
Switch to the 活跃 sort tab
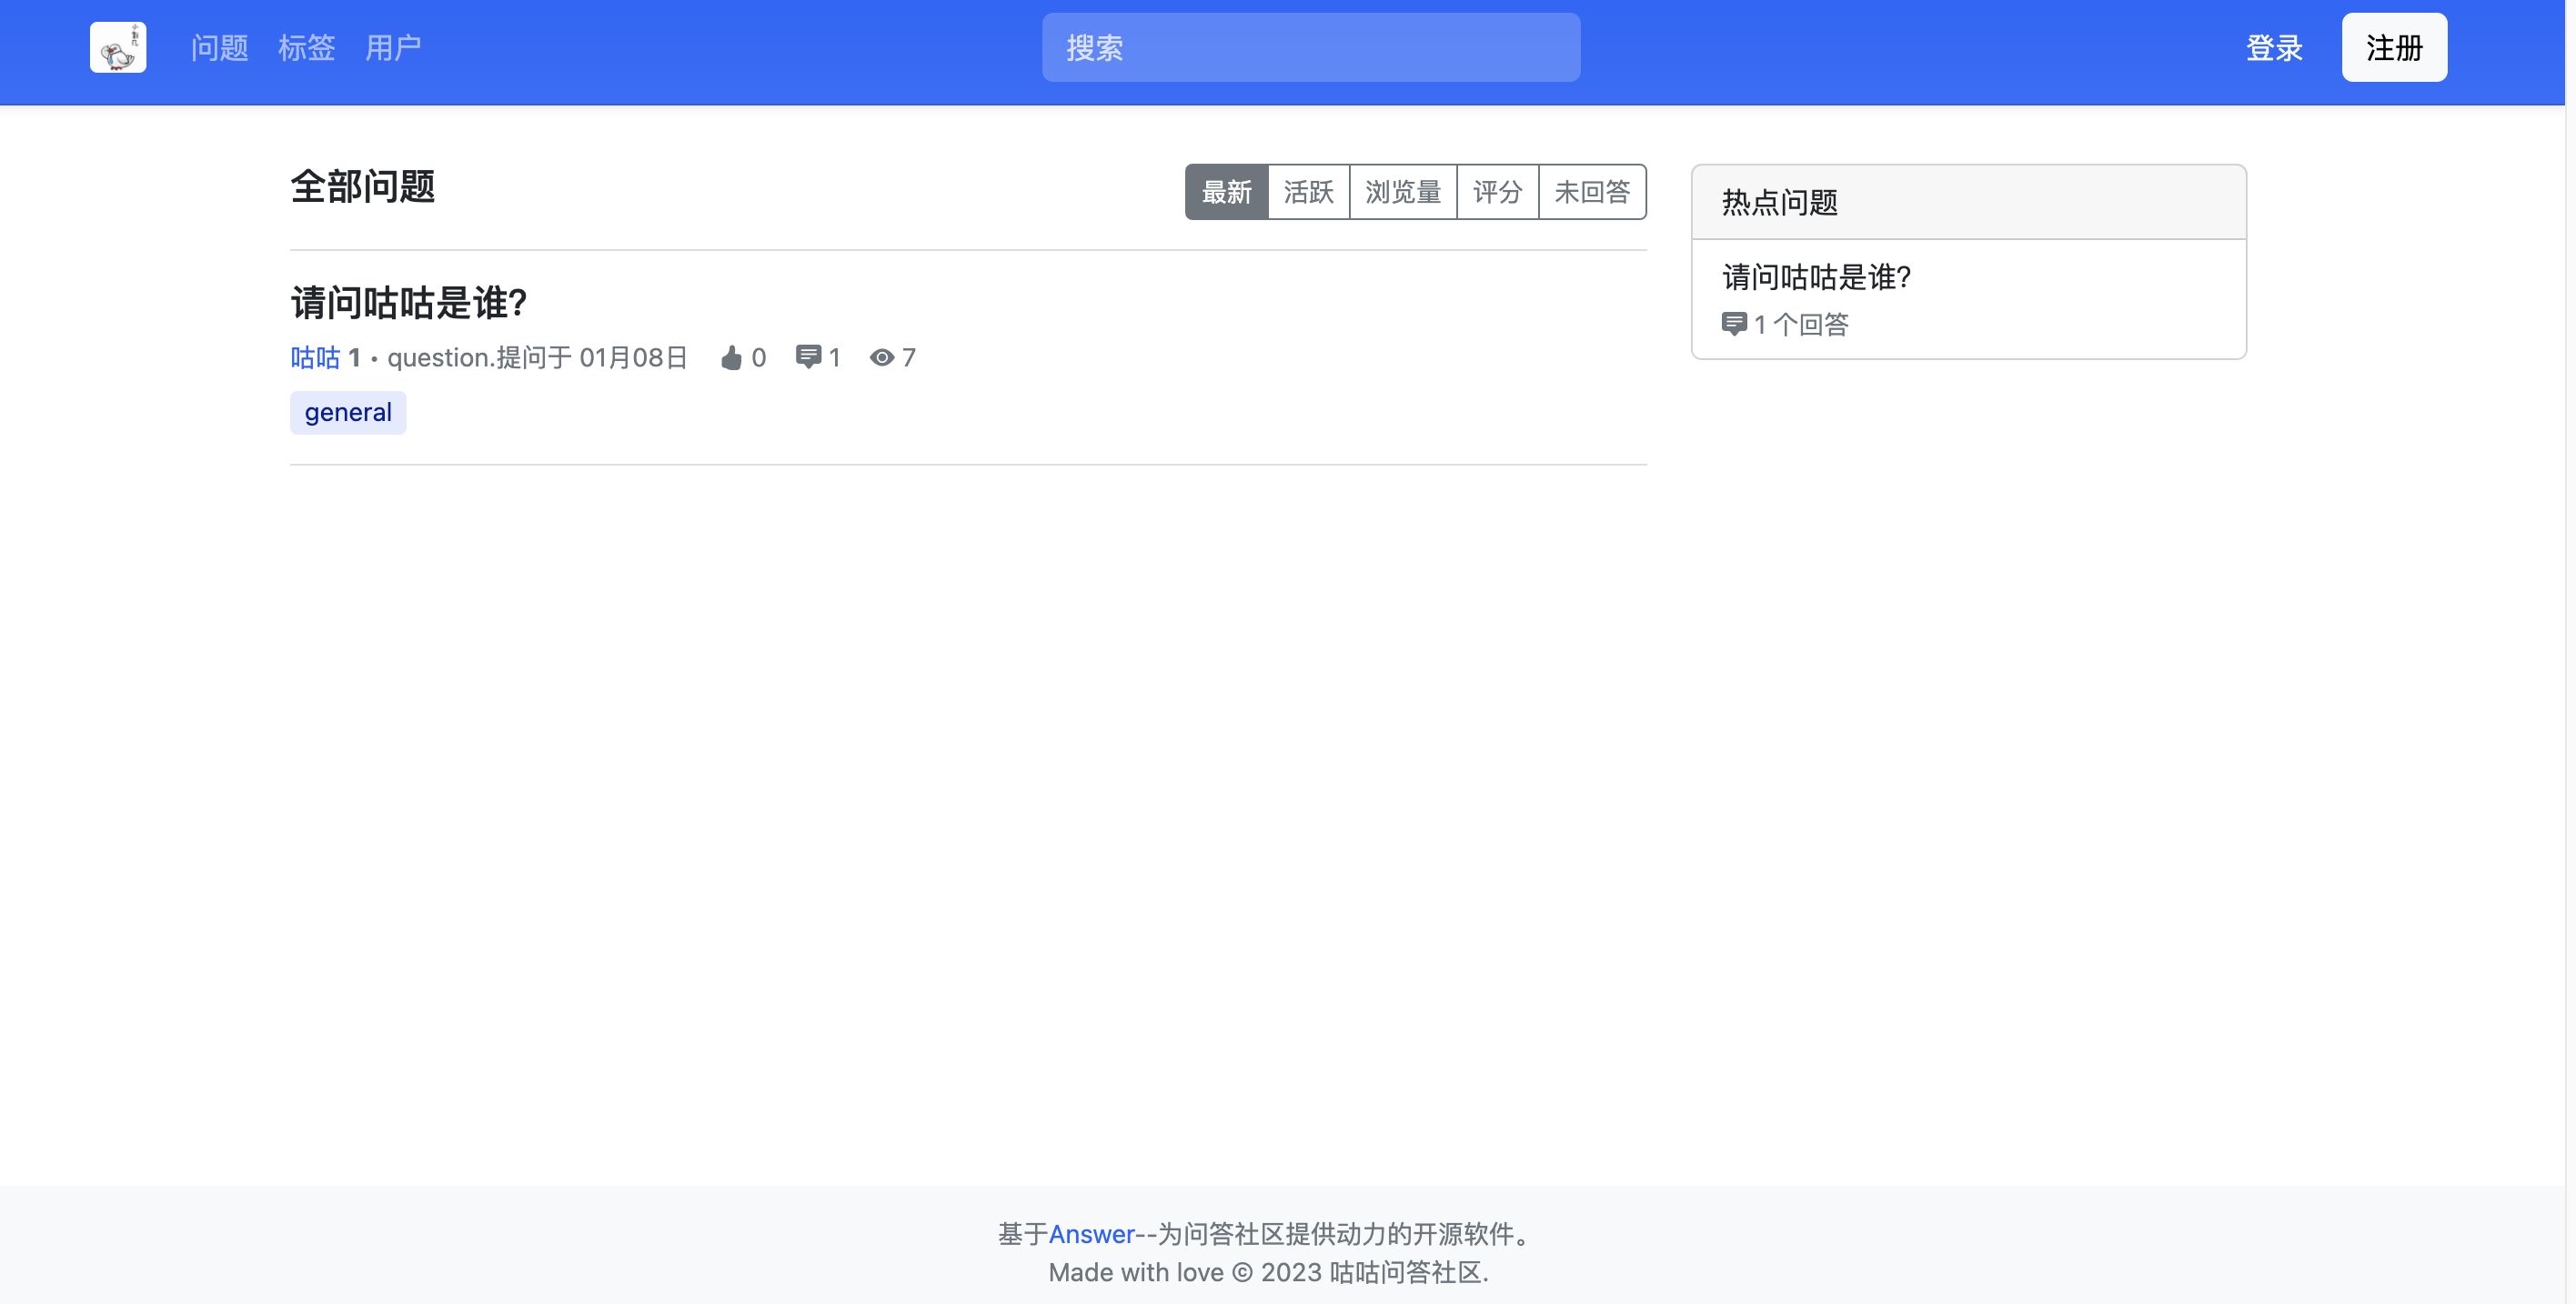tap(1308, 192)
